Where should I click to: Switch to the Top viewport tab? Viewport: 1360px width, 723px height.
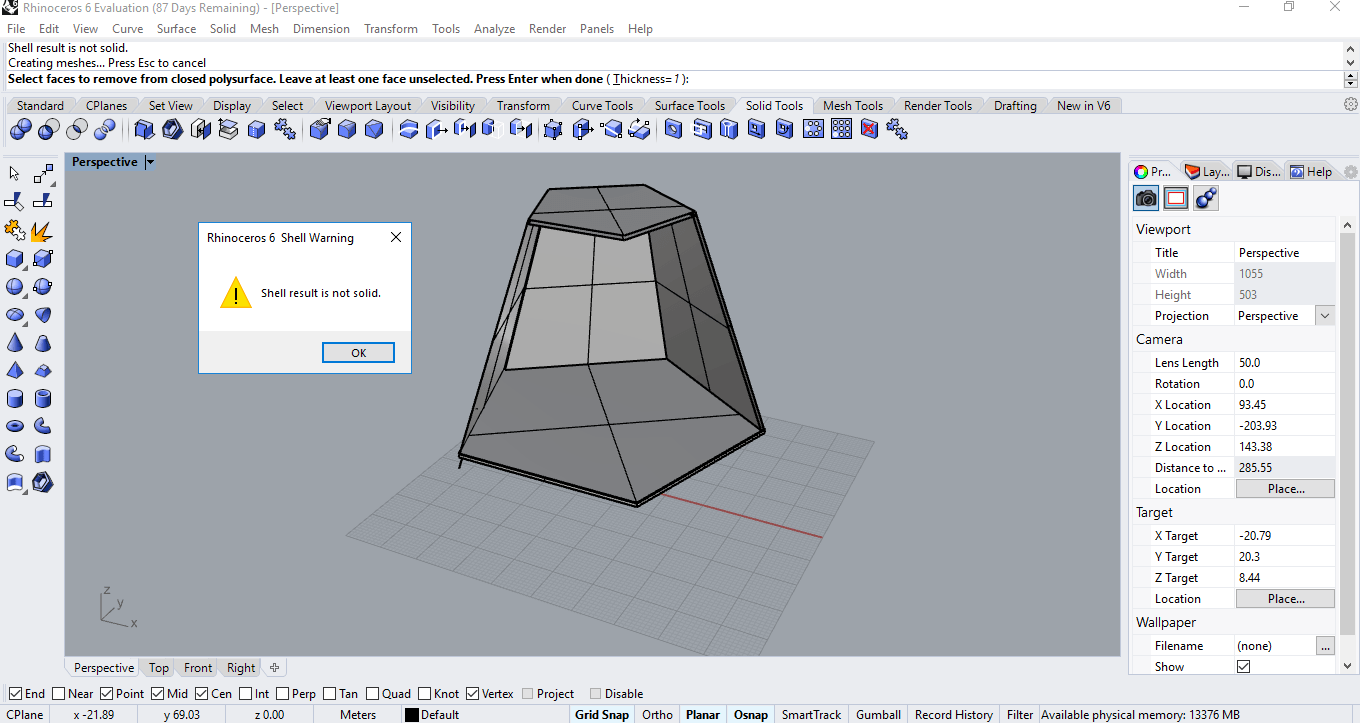(159, 668)
